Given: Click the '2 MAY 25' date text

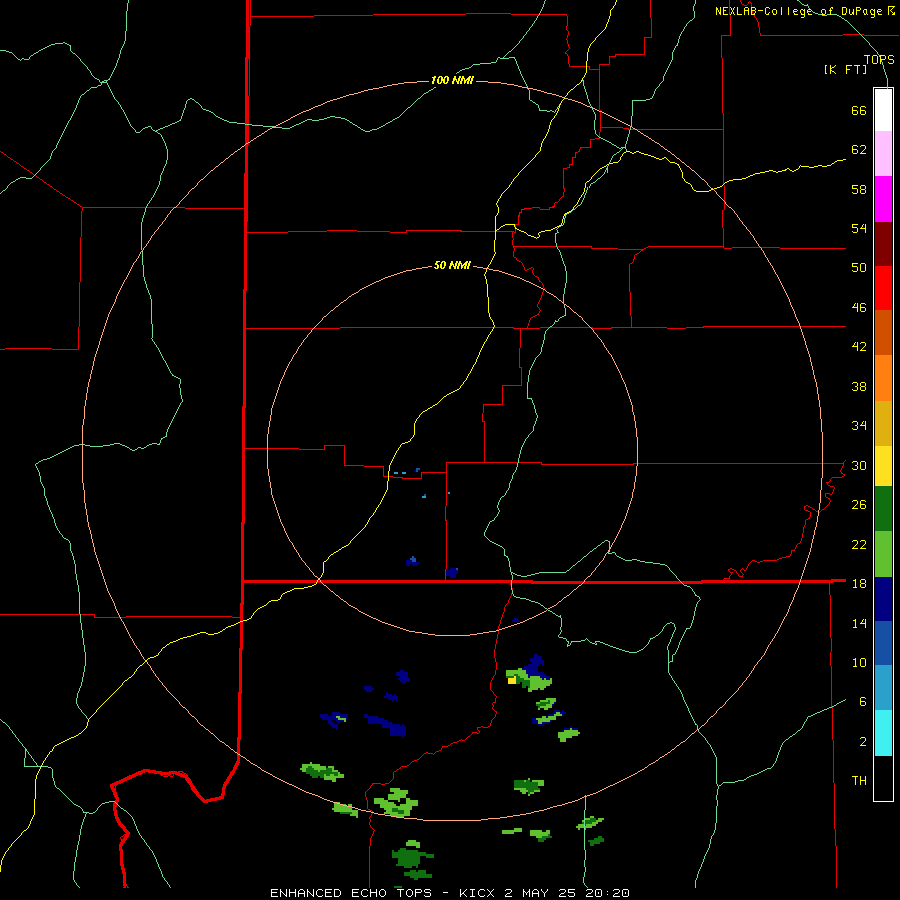Looking at the screenshot, I should pos(543,893).
